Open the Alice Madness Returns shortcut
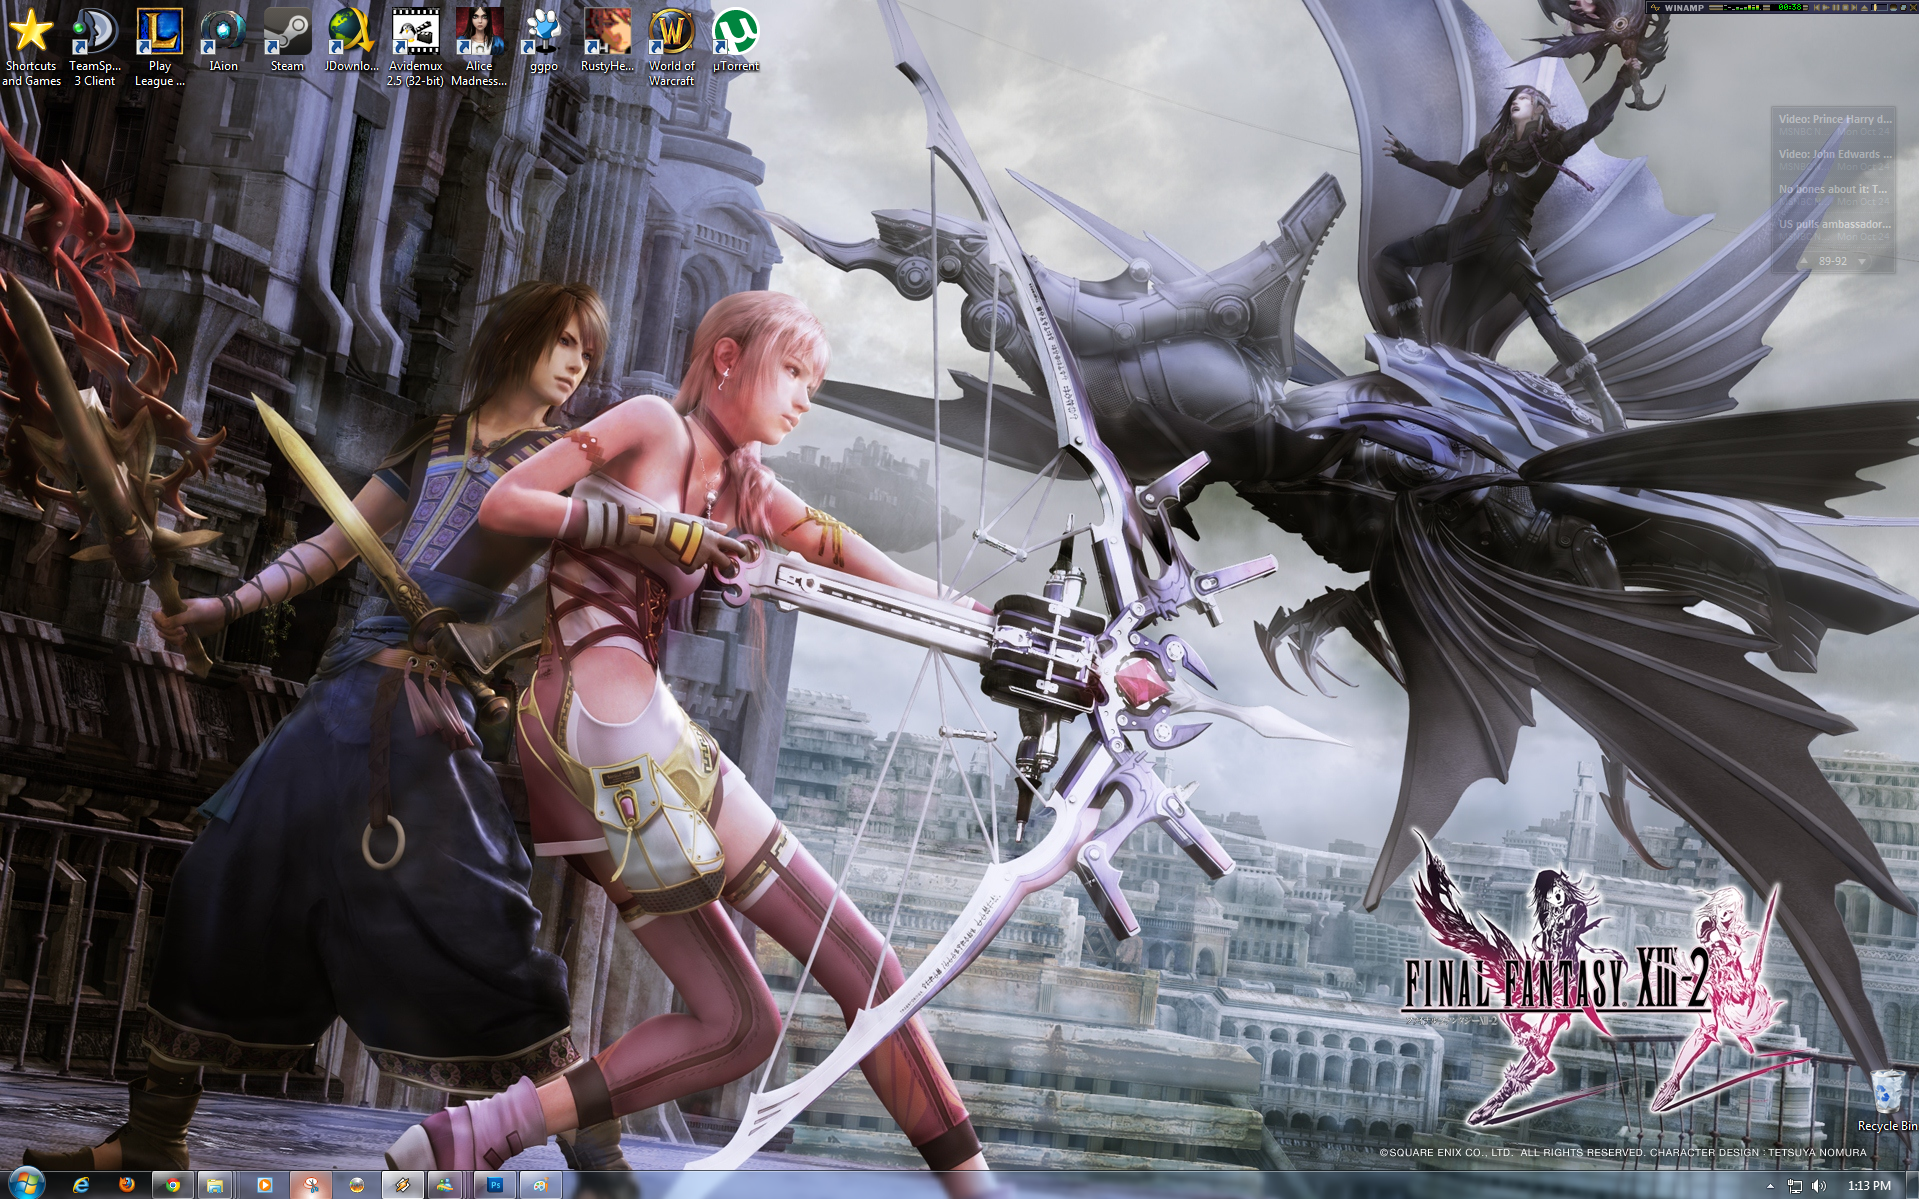The image size is (1919, 1199). (x=479, y=46)
